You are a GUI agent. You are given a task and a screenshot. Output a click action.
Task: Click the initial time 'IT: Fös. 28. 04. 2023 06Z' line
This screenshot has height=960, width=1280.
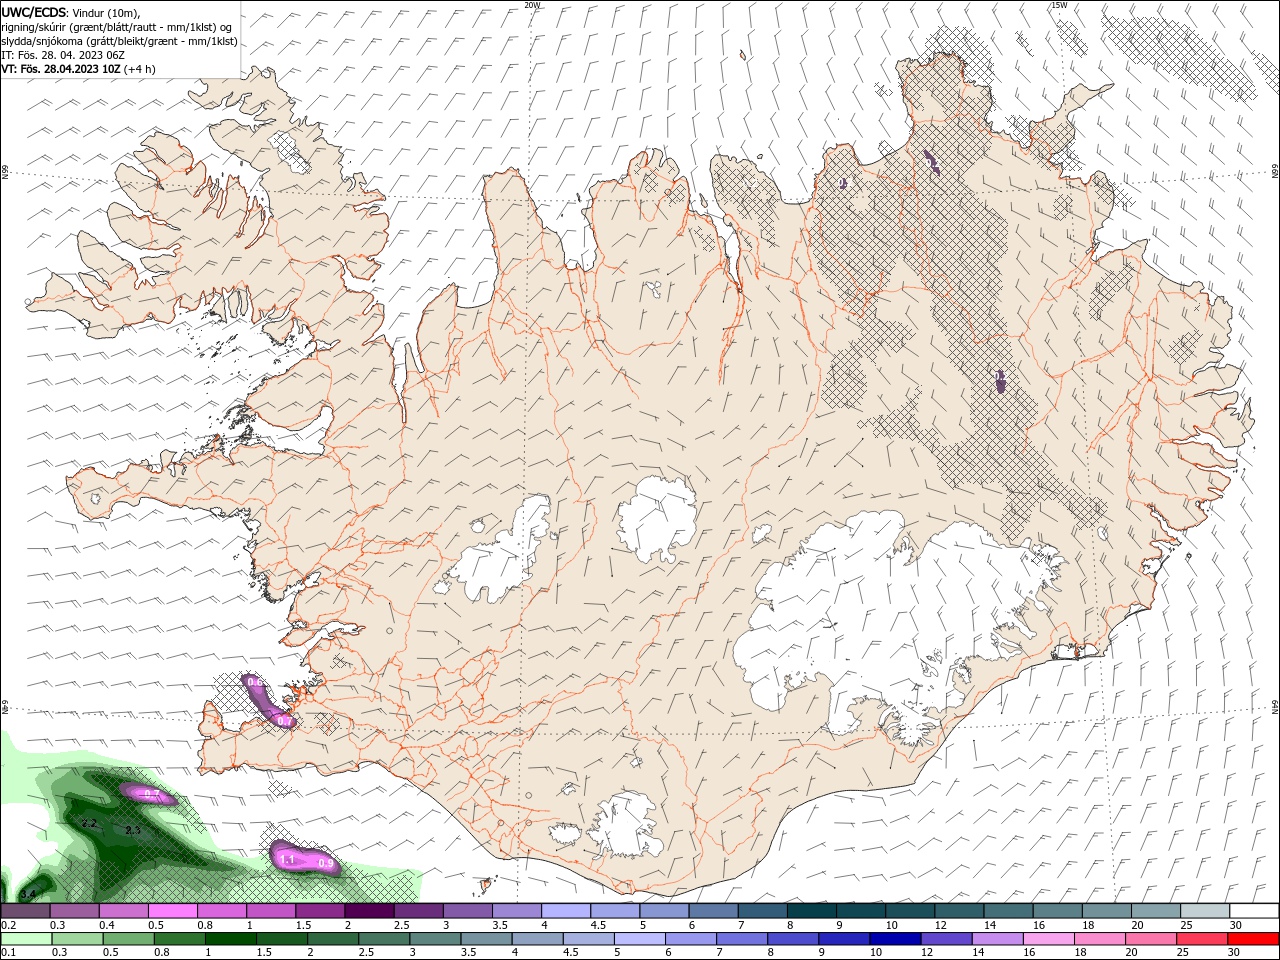pos(62,55)
